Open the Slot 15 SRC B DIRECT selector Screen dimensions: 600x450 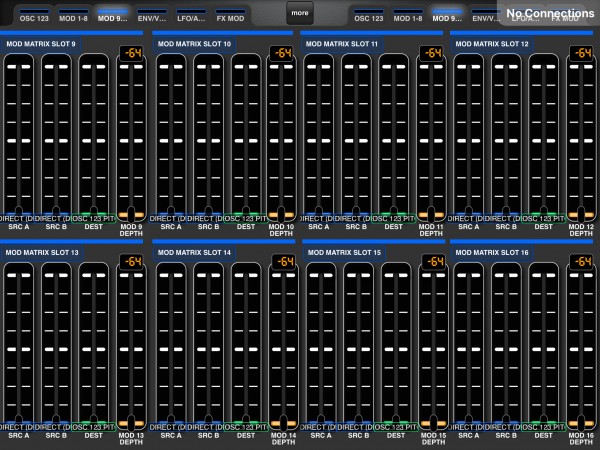point(355,427)
